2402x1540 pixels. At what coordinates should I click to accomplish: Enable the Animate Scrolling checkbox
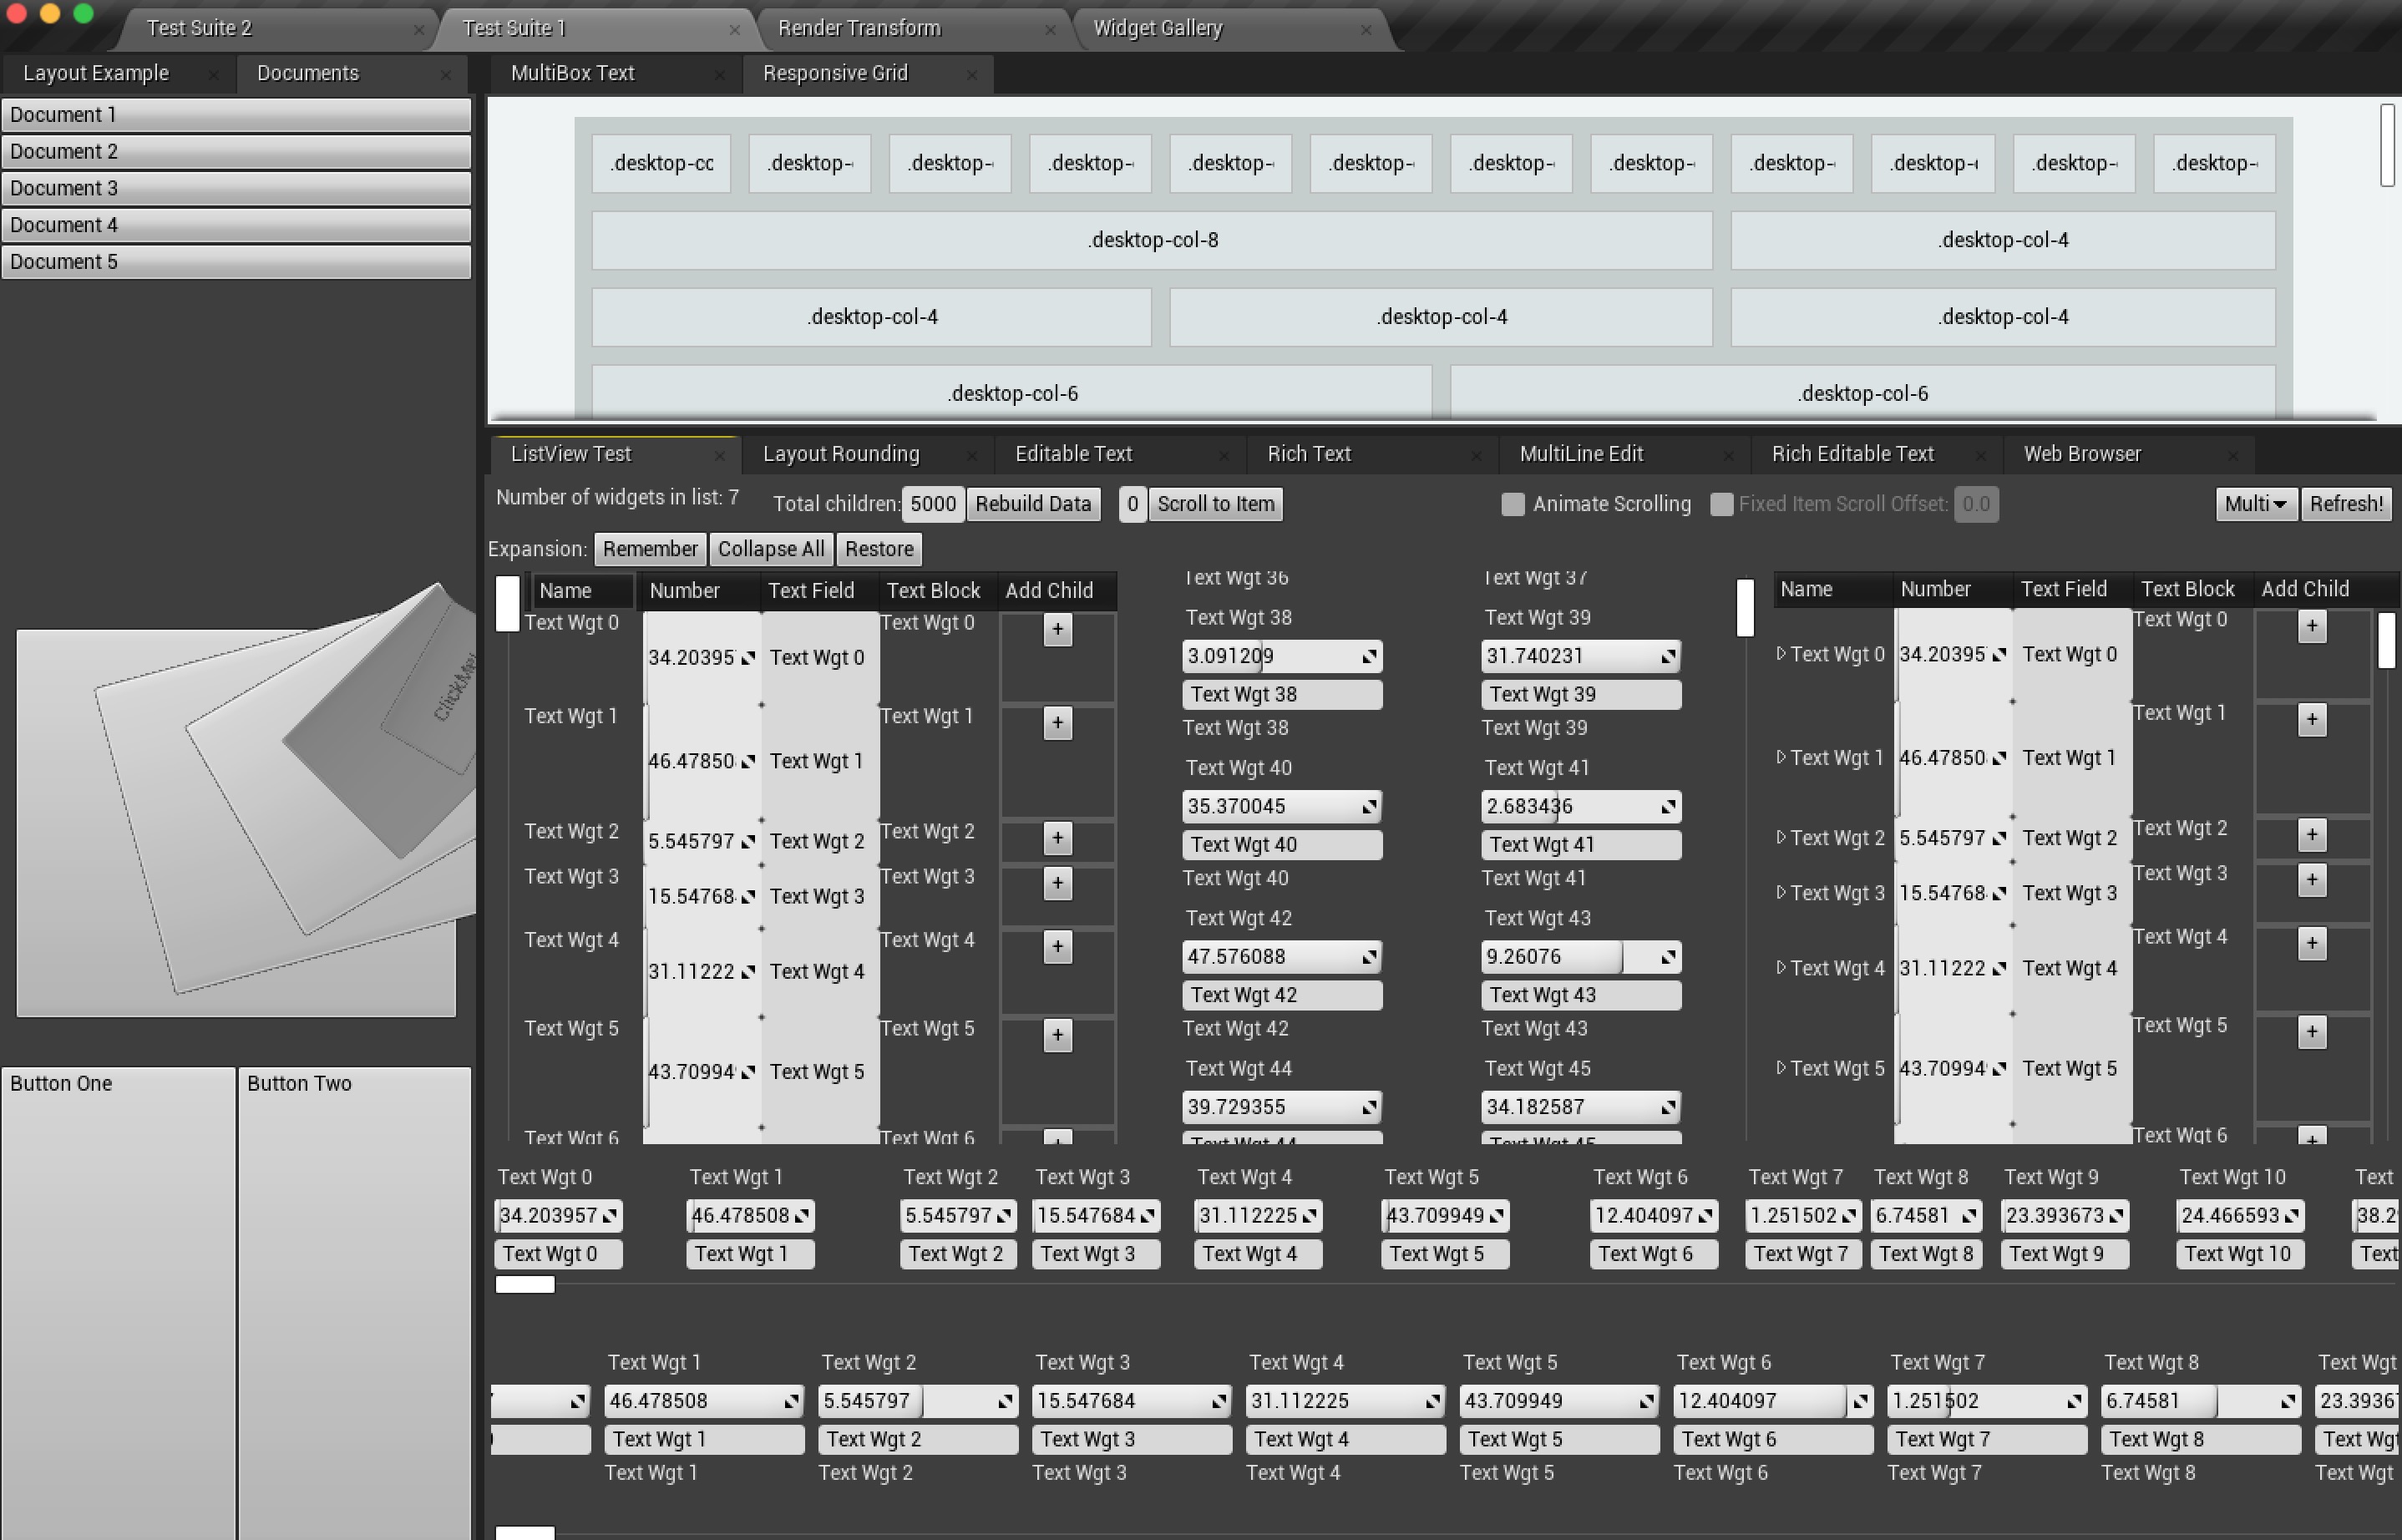(x=1512, y=504)
